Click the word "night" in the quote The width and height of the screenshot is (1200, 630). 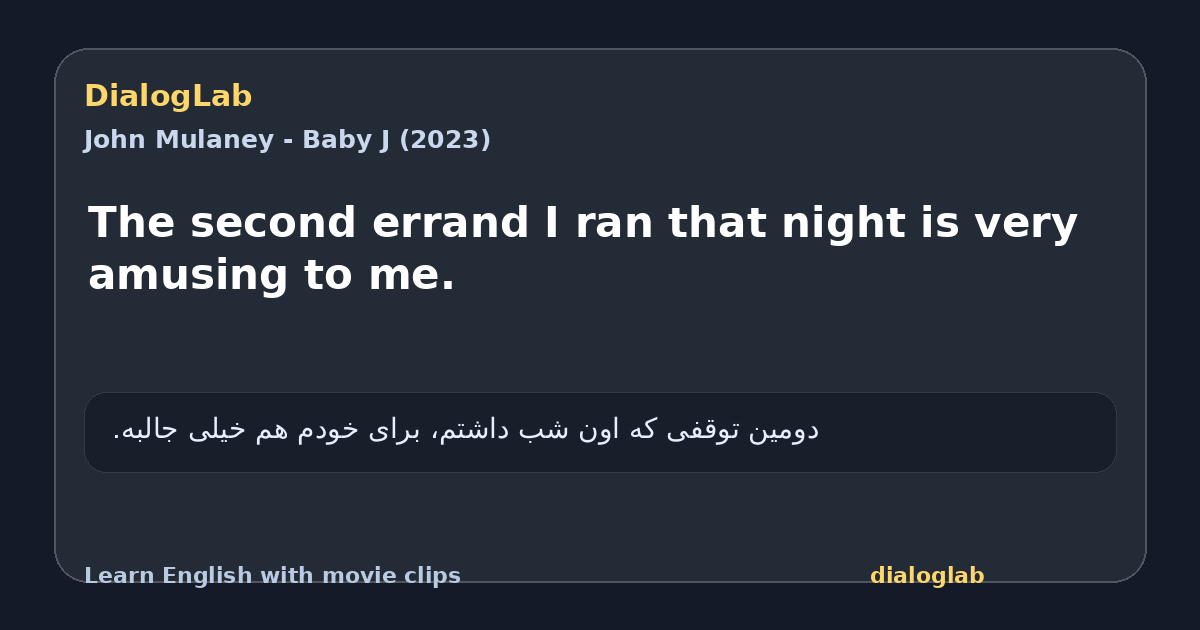pos(839,223)
